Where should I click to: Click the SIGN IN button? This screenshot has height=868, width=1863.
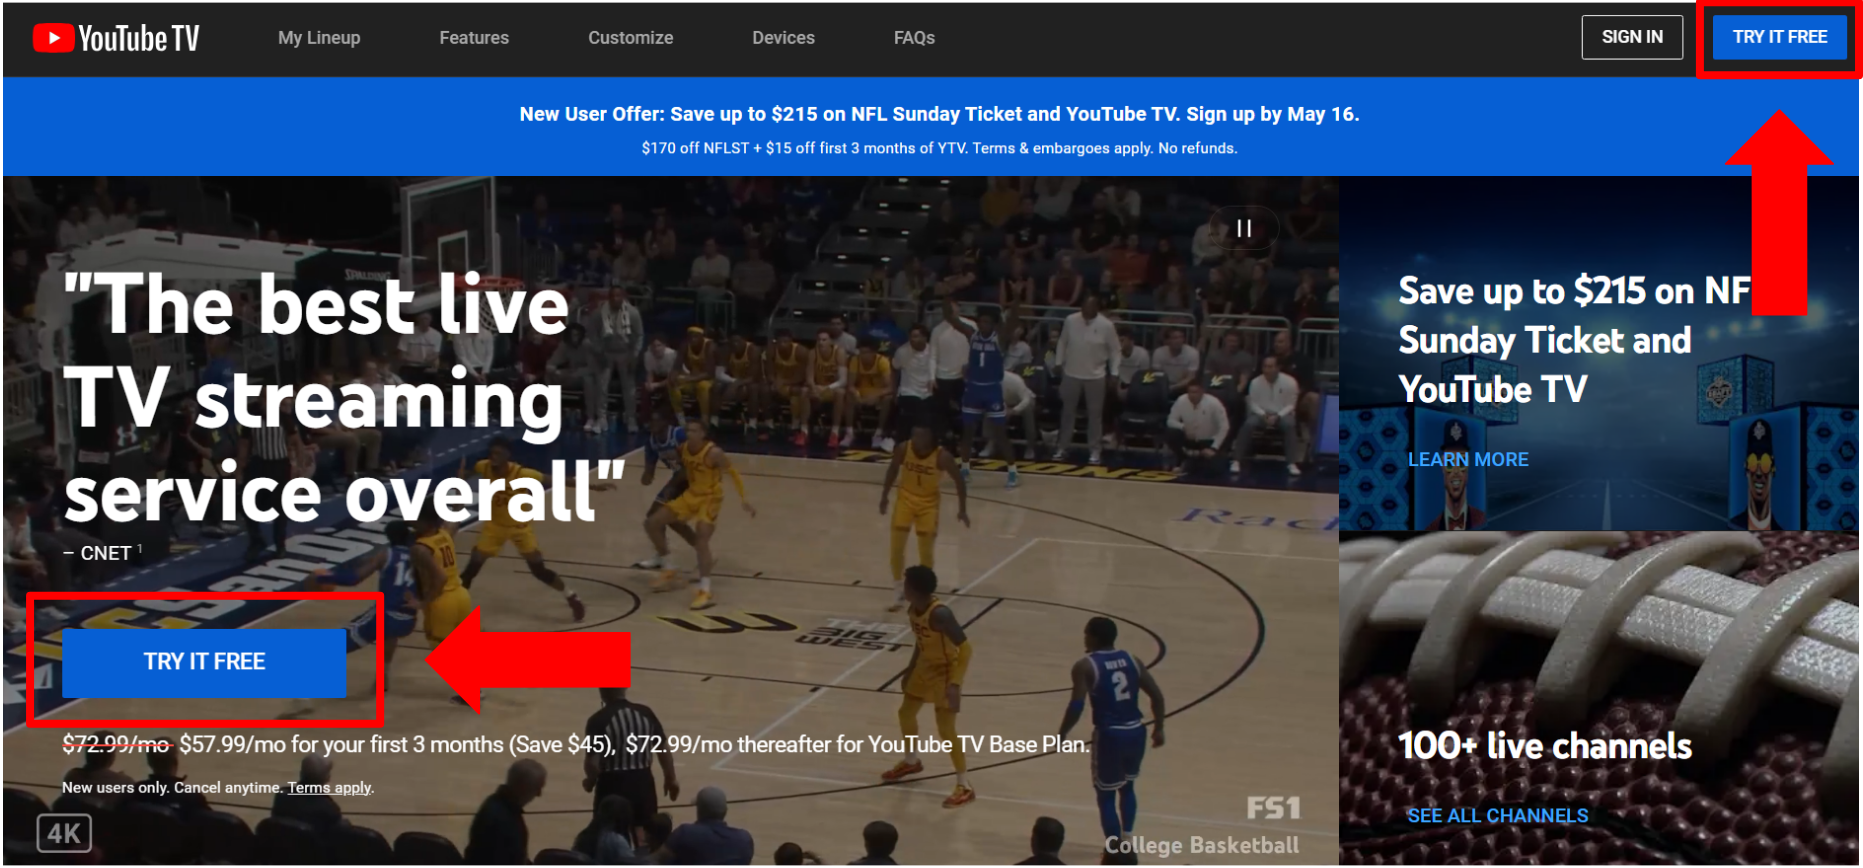(x=1632, y=37)
